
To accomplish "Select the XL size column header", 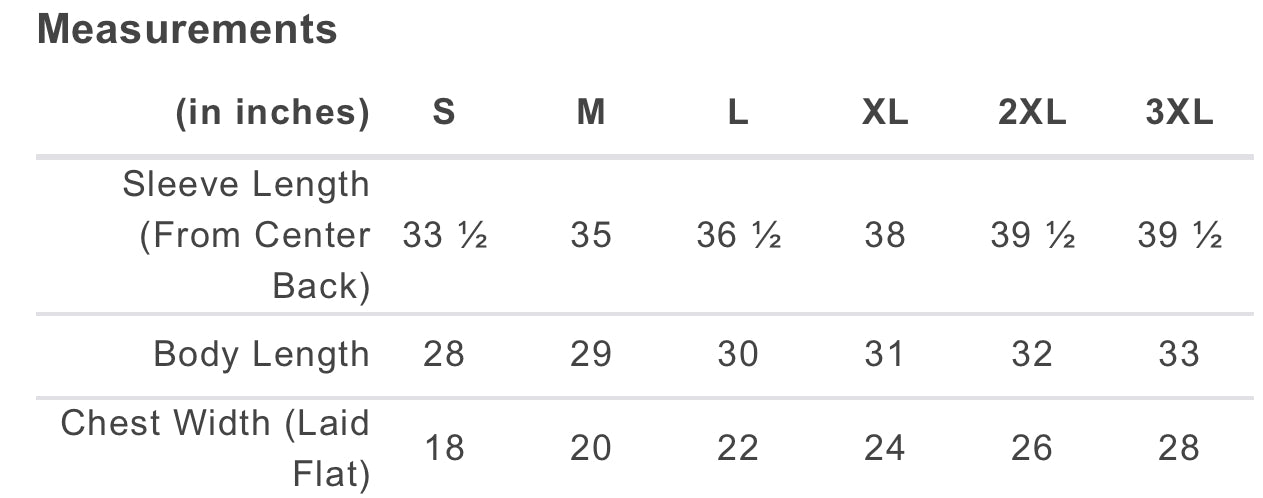I will (x=885, y=113).
